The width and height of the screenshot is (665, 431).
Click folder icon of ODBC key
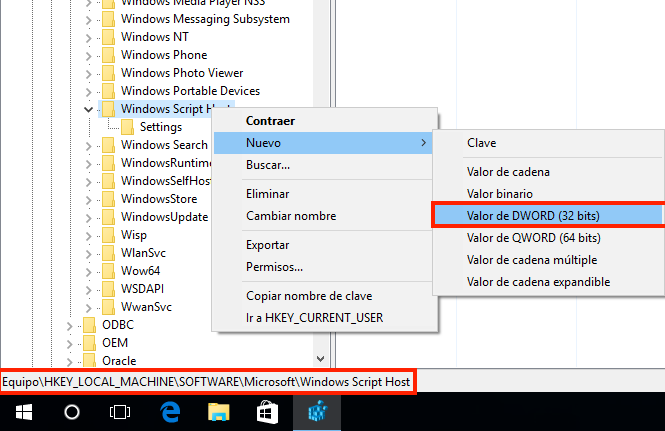pos(89,325)
